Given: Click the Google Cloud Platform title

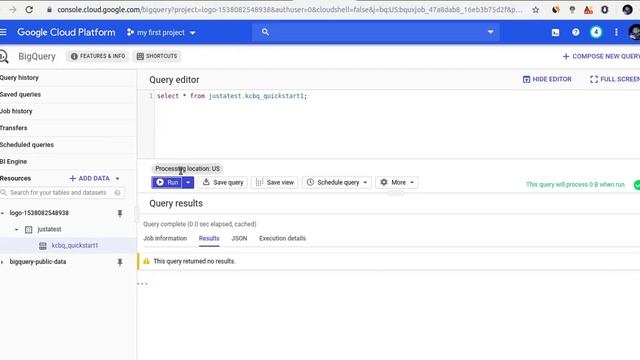Looking at the screenshot, I should coord(66,32).
